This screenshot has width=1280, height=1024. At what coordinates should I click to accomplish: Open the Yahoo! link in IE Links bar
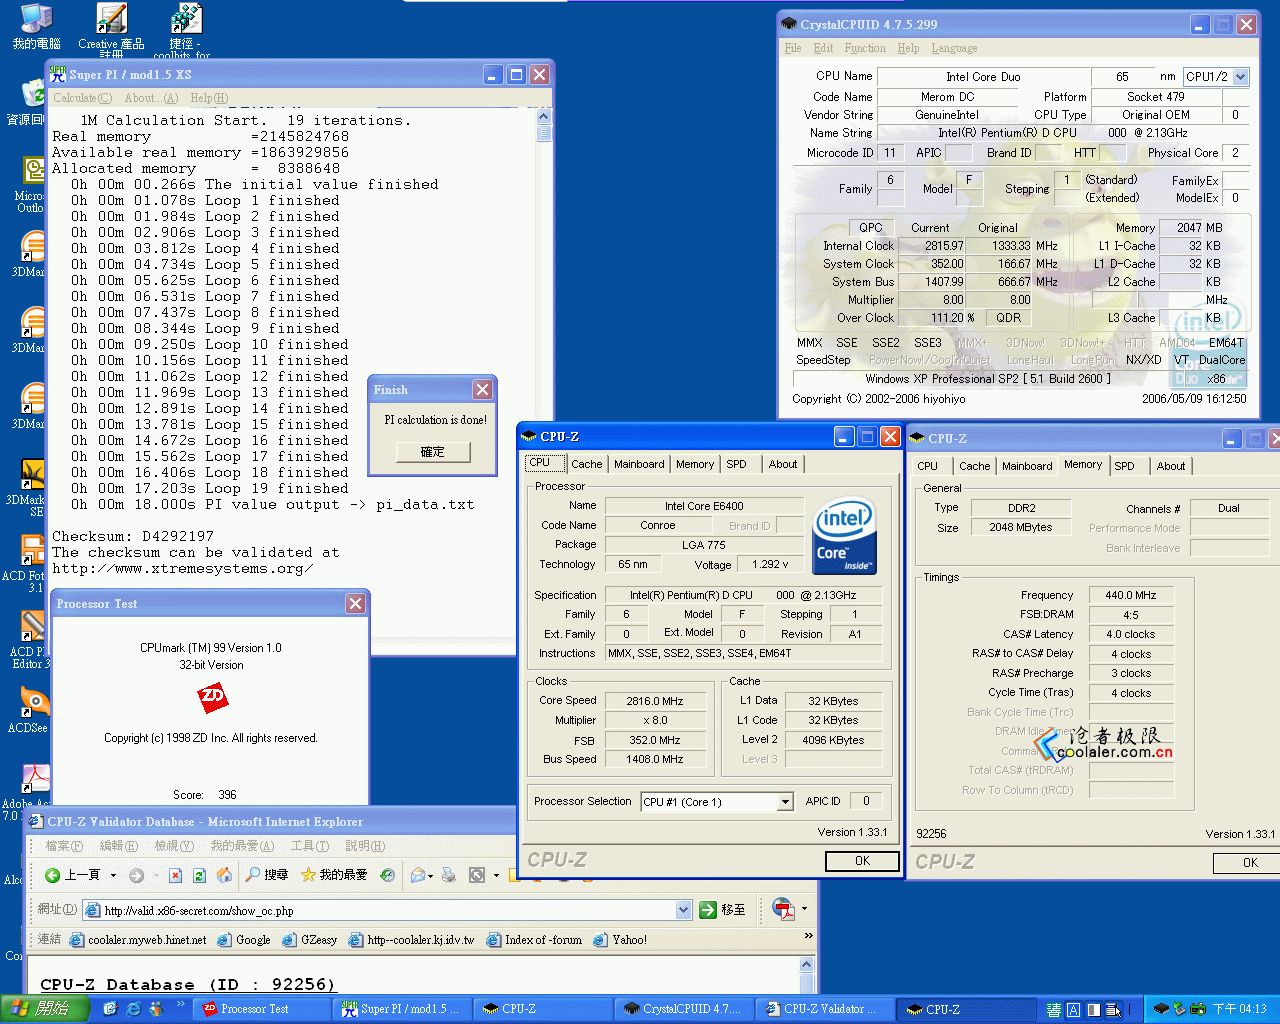coord(620,940)
